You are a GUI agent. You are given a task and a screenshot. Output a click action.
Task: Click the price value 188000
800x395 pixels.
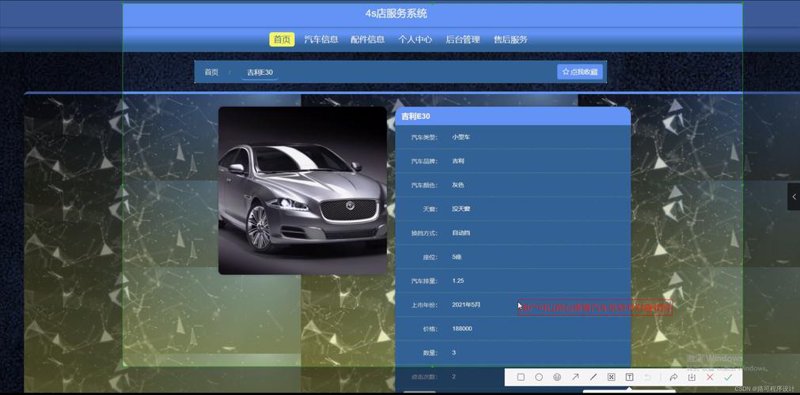462,329
